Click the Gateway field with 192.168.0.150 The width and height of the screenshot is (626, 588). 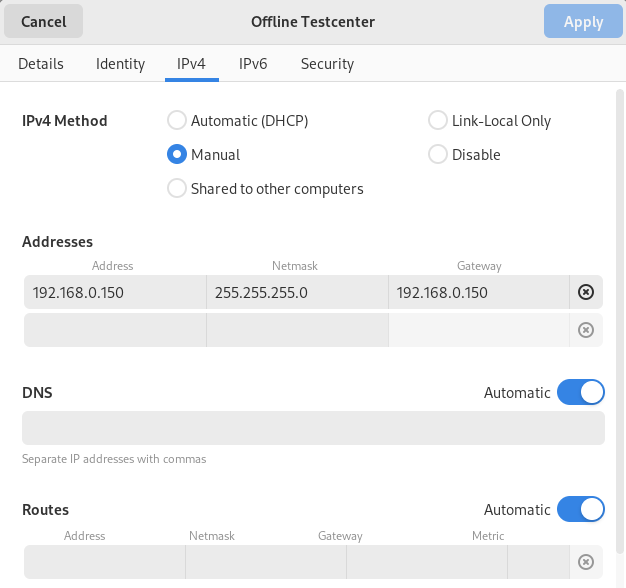coord(477,293)
